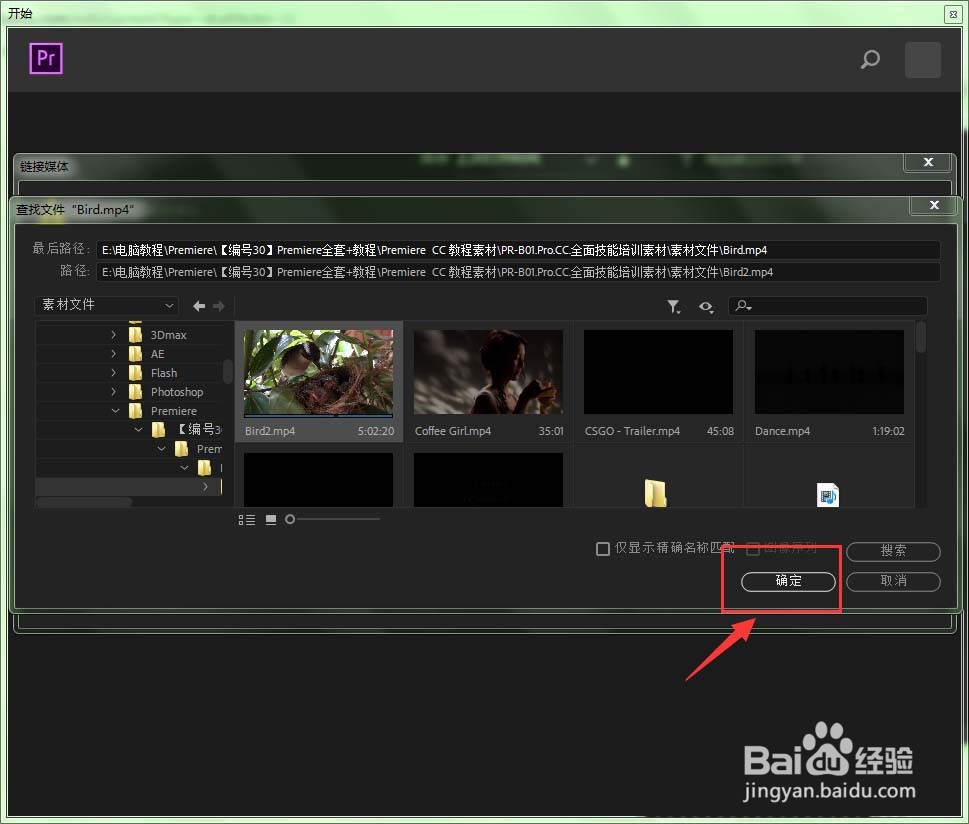969x824 pixels.
Task: Expand the 3Dmax folder
Action: click(113, 334)
